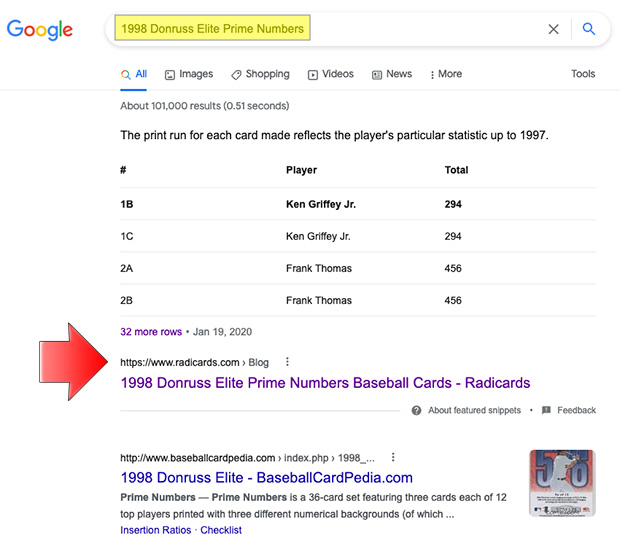Click the radicards.com Blog URL breadcrumb
Image resolution: width=620 pixels, height=546 pixels.
195,363
